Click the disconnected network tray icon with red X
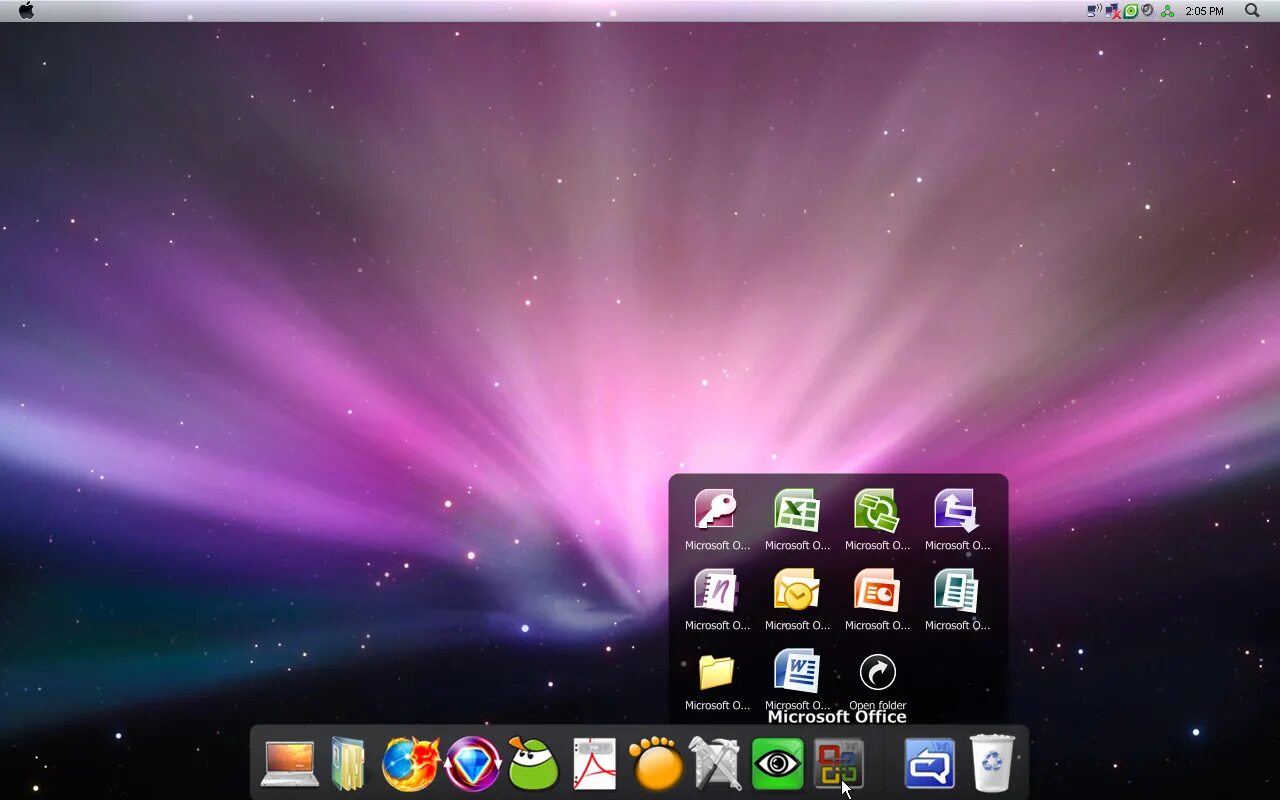1280x800 pixels. (1112, 10)
